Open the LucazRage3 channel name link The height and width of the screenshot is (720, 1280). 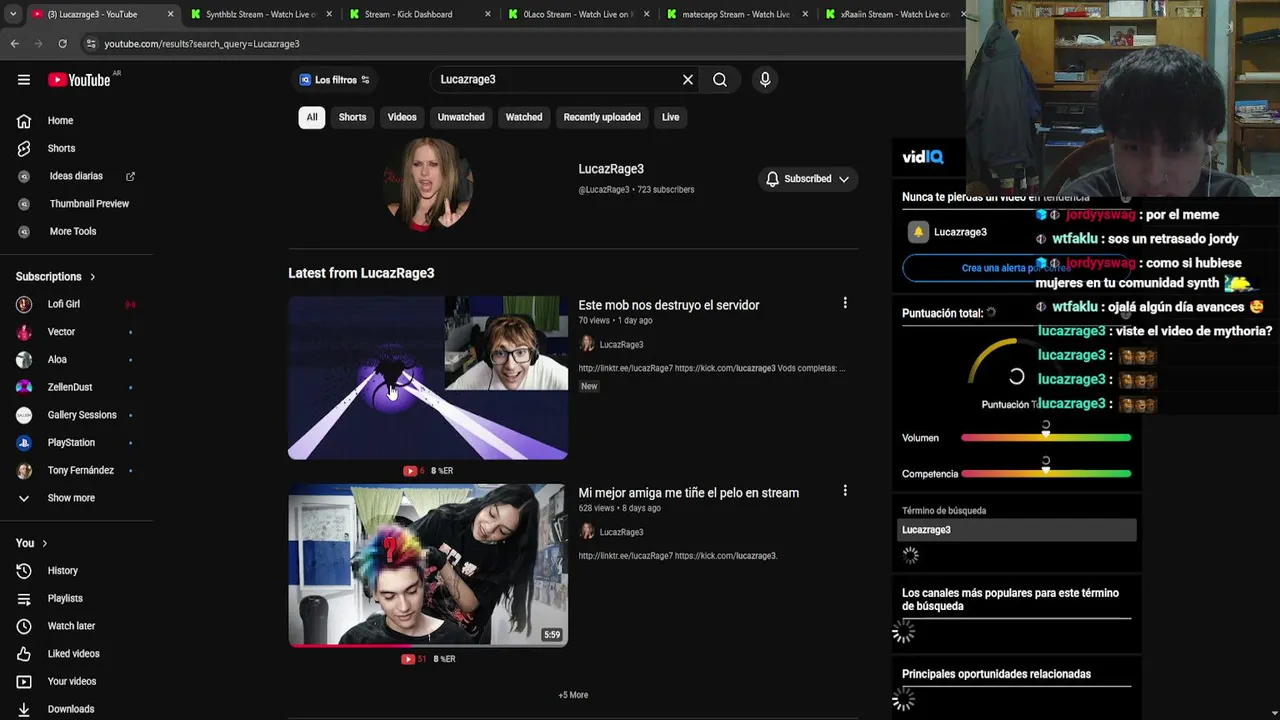[611, 169]
